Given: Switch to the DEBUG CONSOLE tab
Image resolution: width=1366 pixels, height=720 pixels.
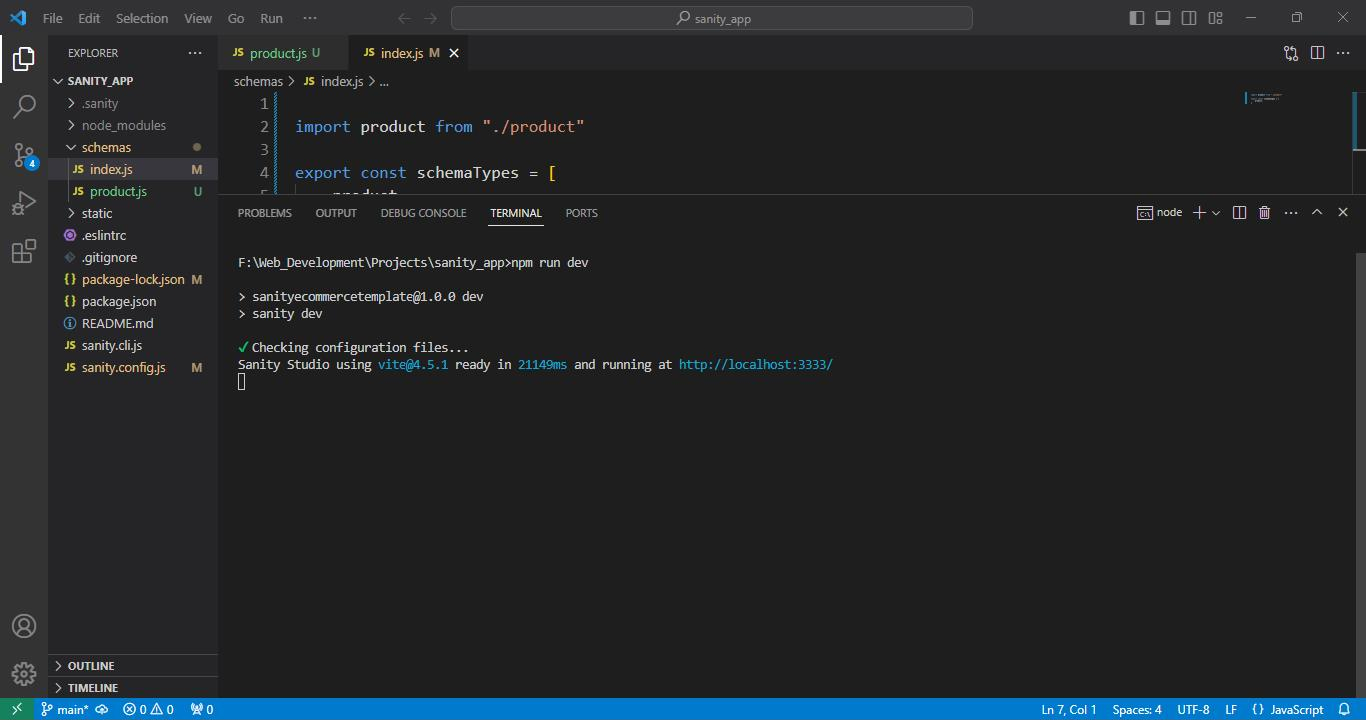Looking at the screenshot, I should coord(423,213).
